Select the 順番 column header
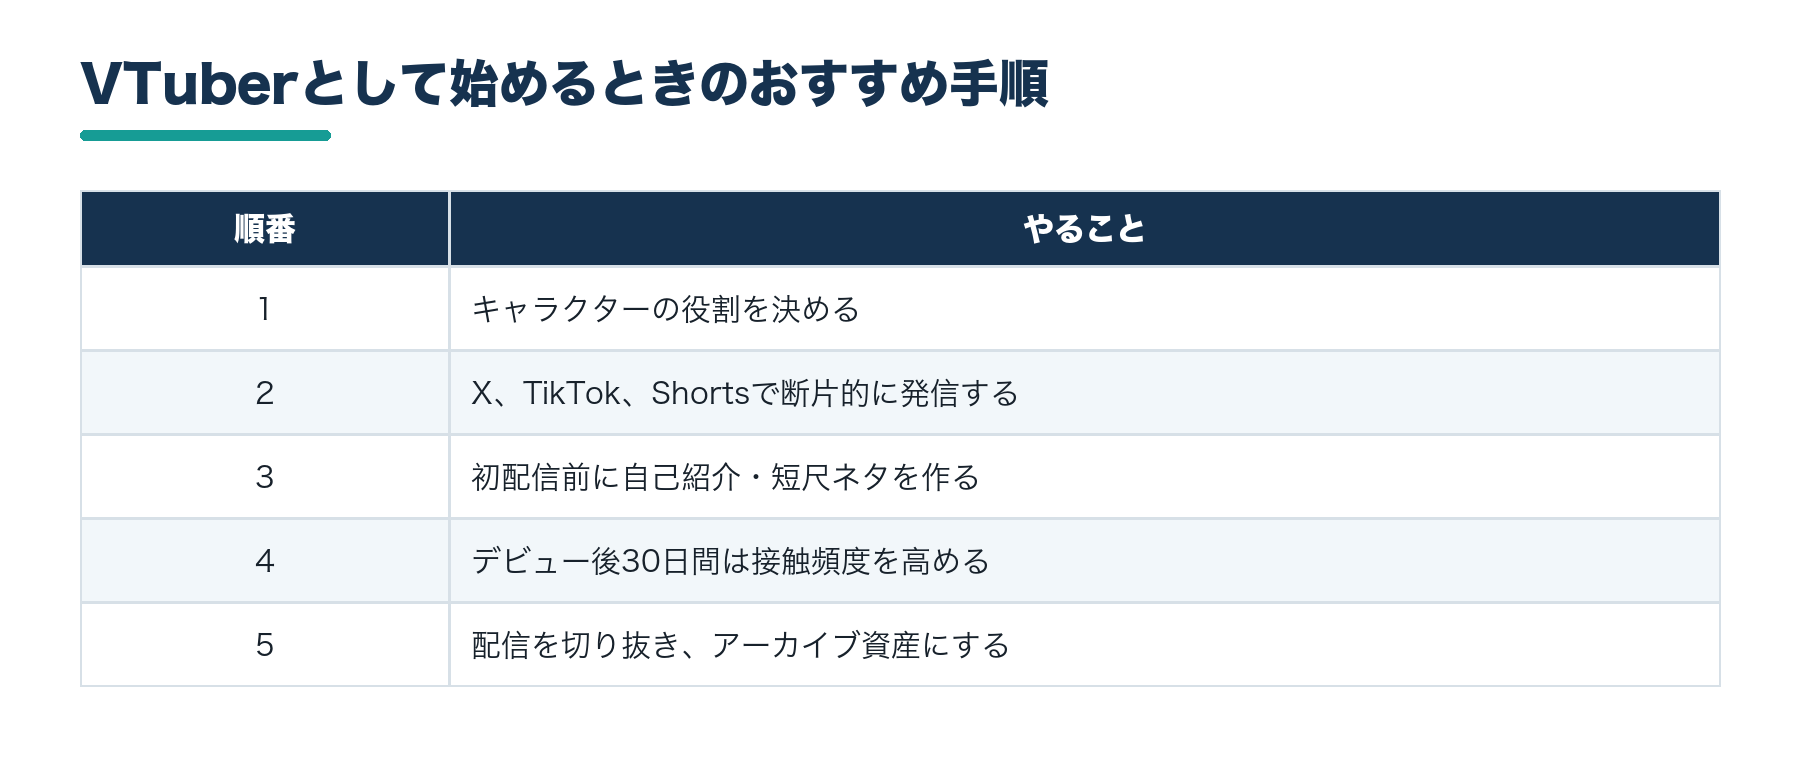The height and width of the screenshot is (766, 1800). coord(265,229)
